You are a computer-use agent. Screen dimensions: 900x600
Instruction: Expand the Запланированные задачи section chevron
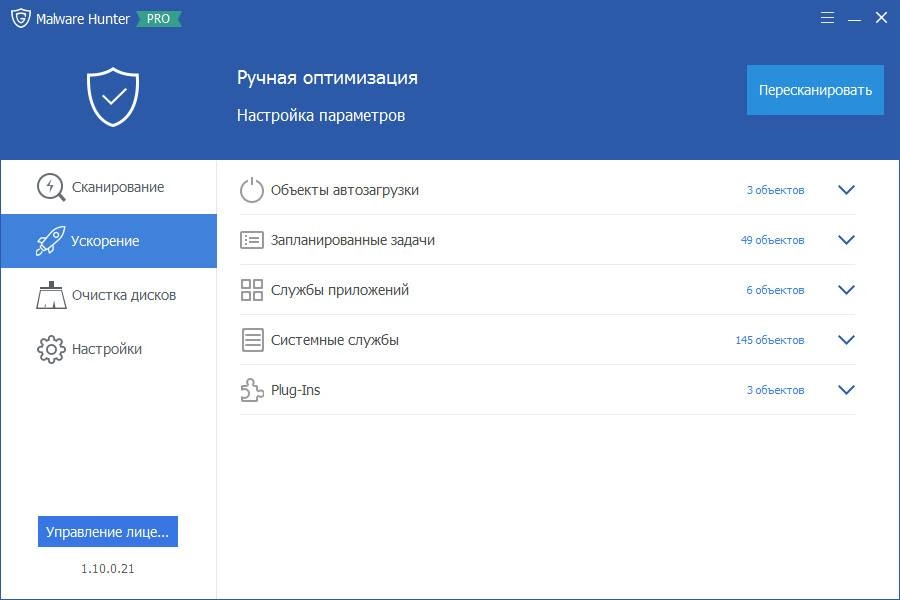pos(846,240)
